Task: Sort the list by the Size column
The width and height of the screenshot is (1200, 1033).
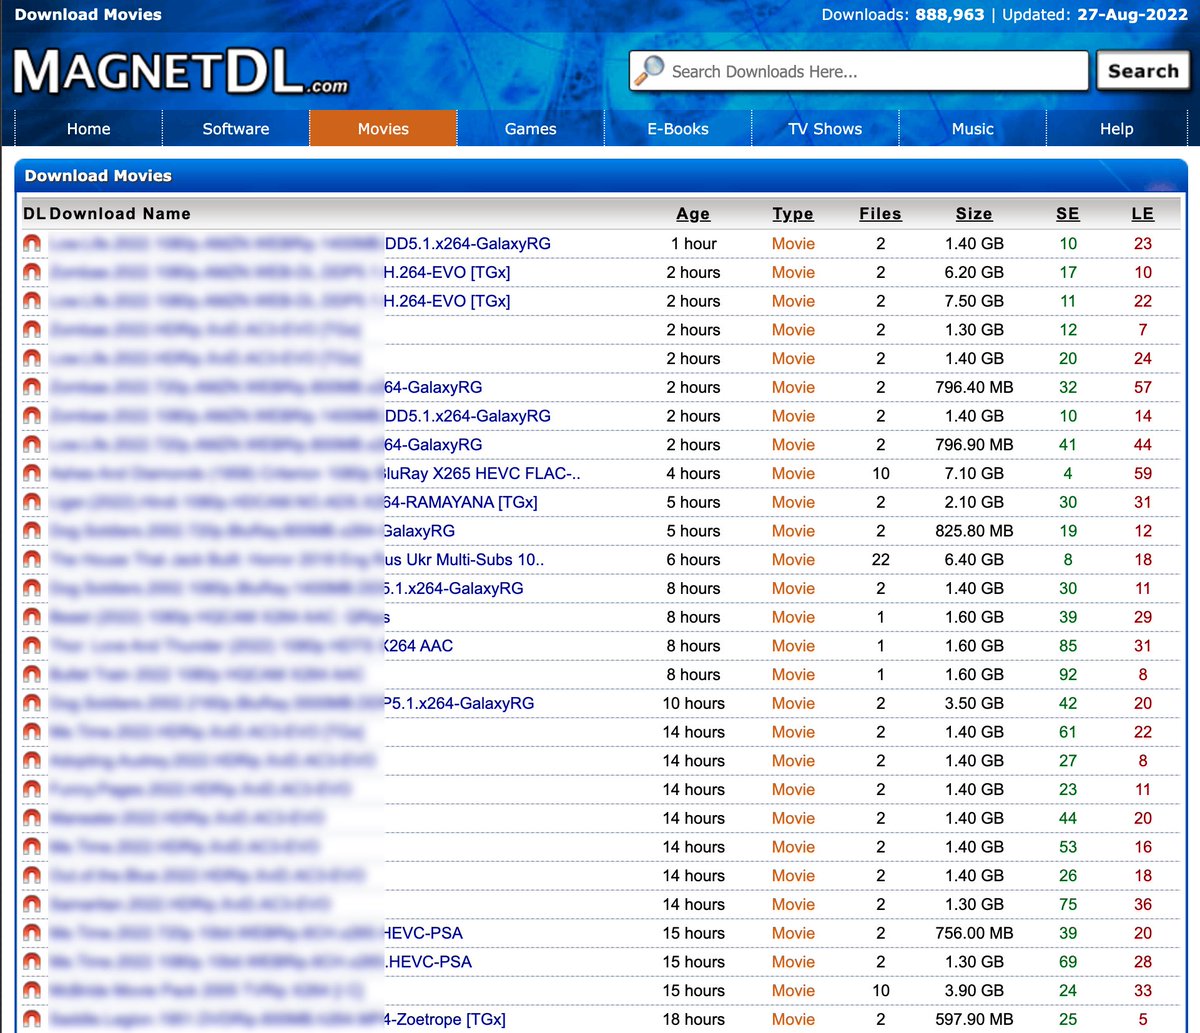Action: (974, 214)
